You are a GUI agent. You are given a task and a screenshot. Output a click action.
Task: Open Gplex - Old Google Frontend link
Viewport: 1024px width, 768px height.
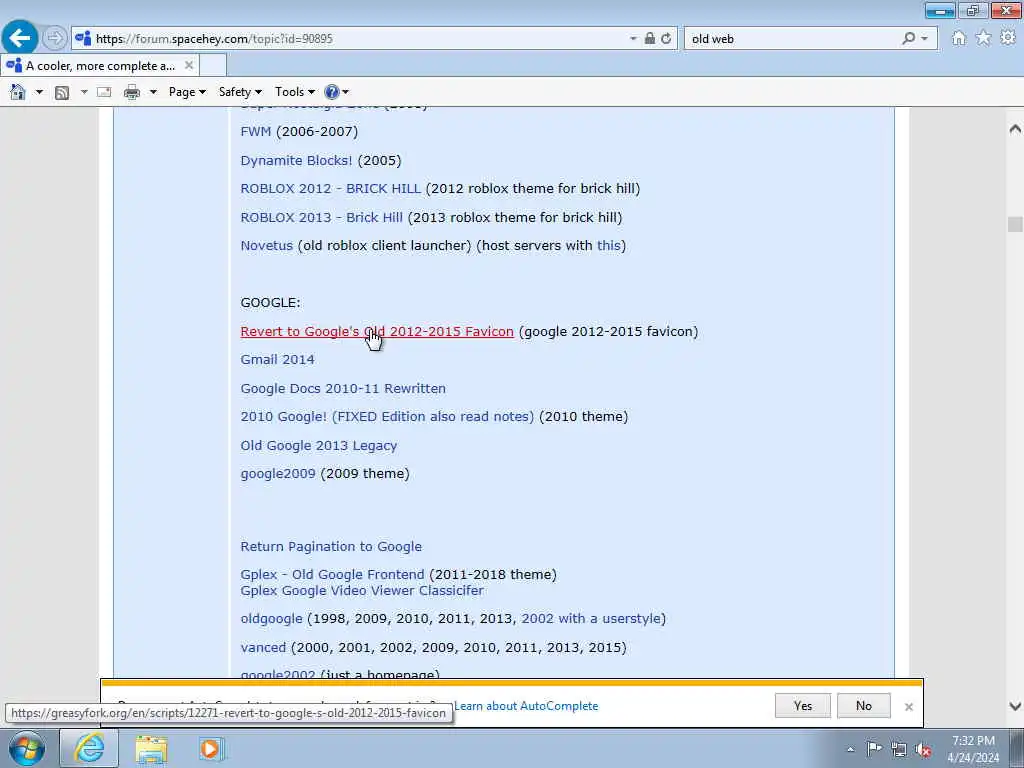coord(332,575)
